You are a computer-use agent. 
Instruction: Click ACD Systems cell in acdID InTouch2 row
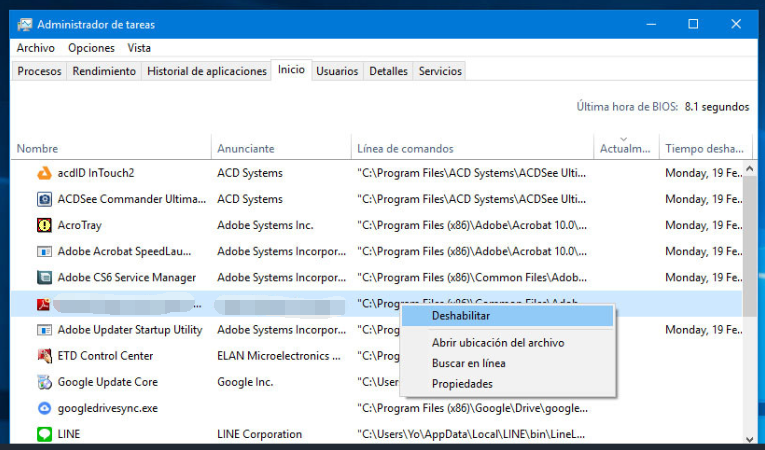[x=250, y=173]
